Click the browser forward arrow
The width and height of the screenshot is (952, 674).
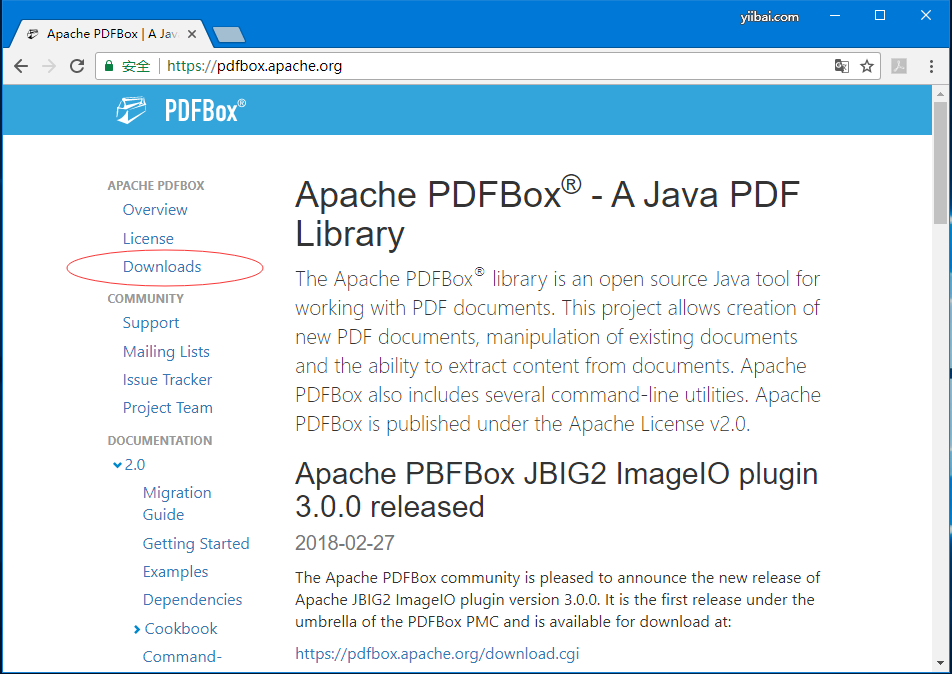click(49, 66)
